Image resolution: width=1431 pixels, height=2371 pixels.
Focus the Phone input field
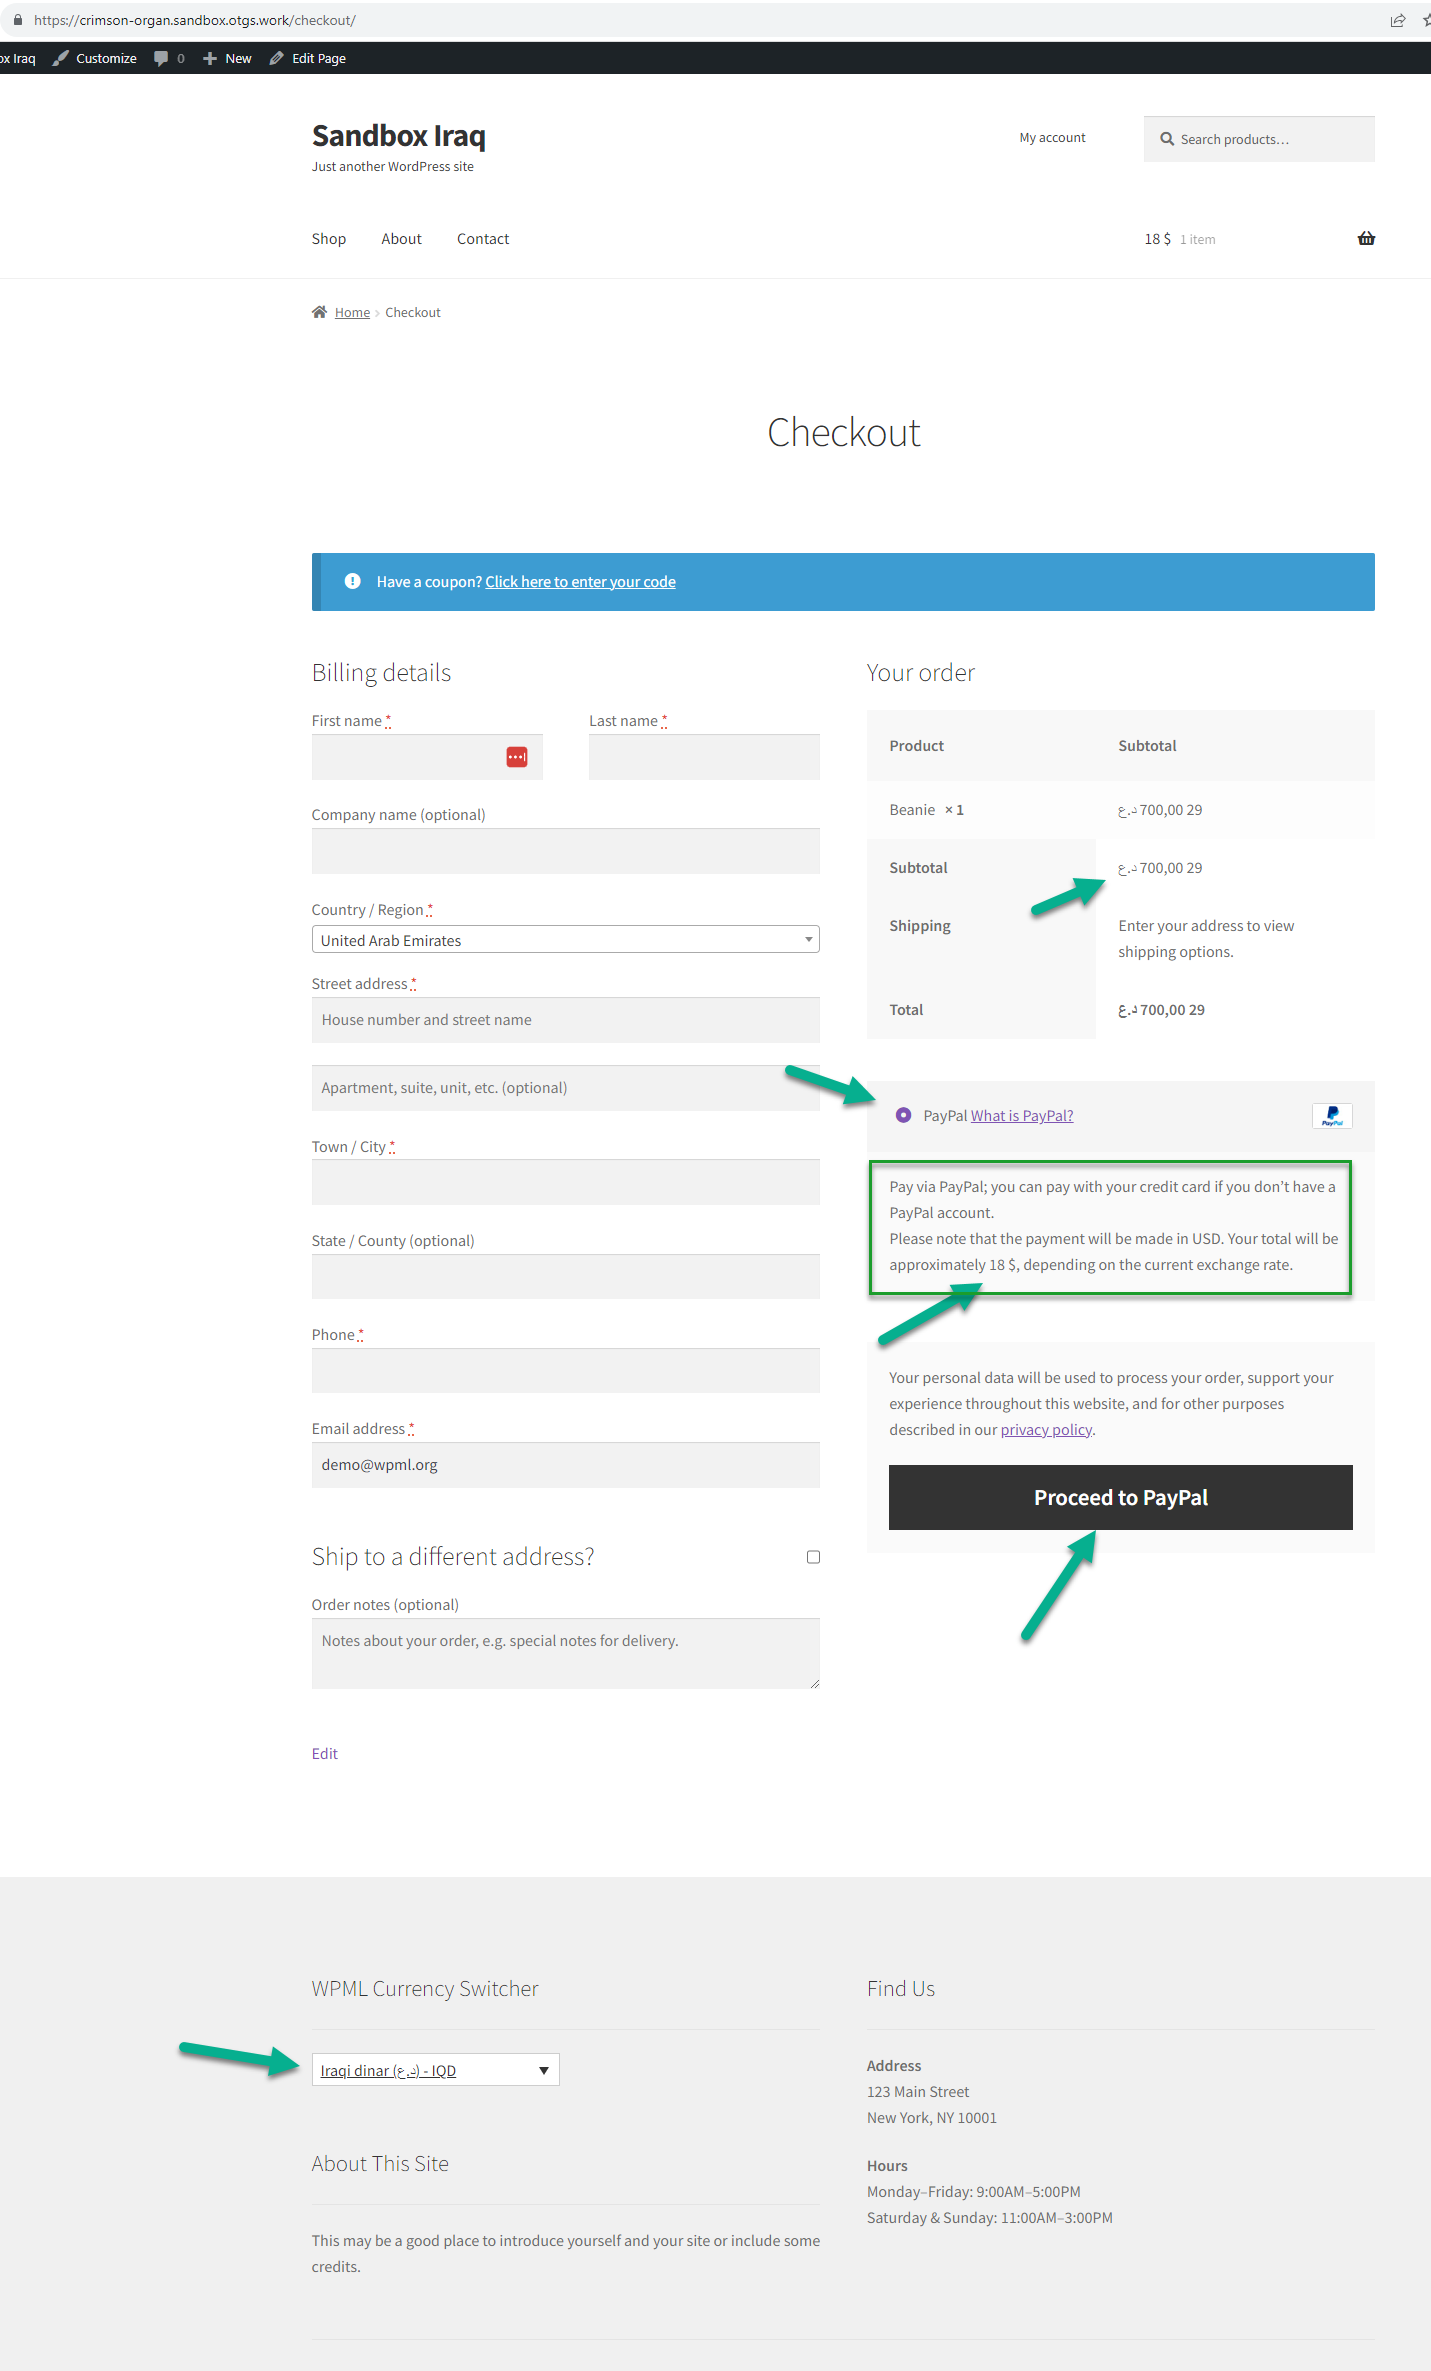[x=566, y=1370]
